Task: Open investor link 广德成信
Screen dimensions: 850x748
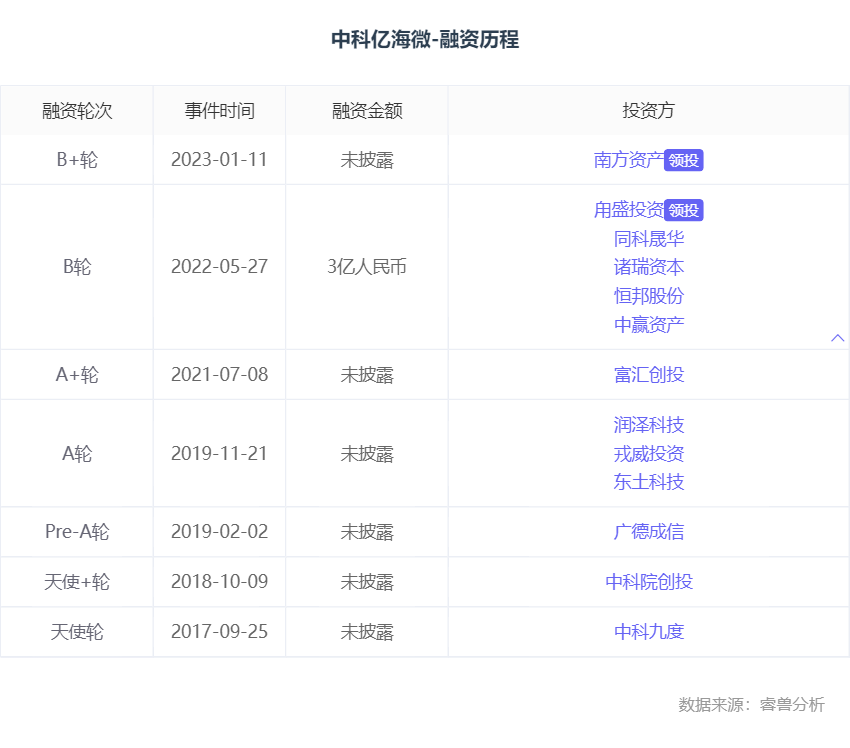Action: [x=649, y=532]
